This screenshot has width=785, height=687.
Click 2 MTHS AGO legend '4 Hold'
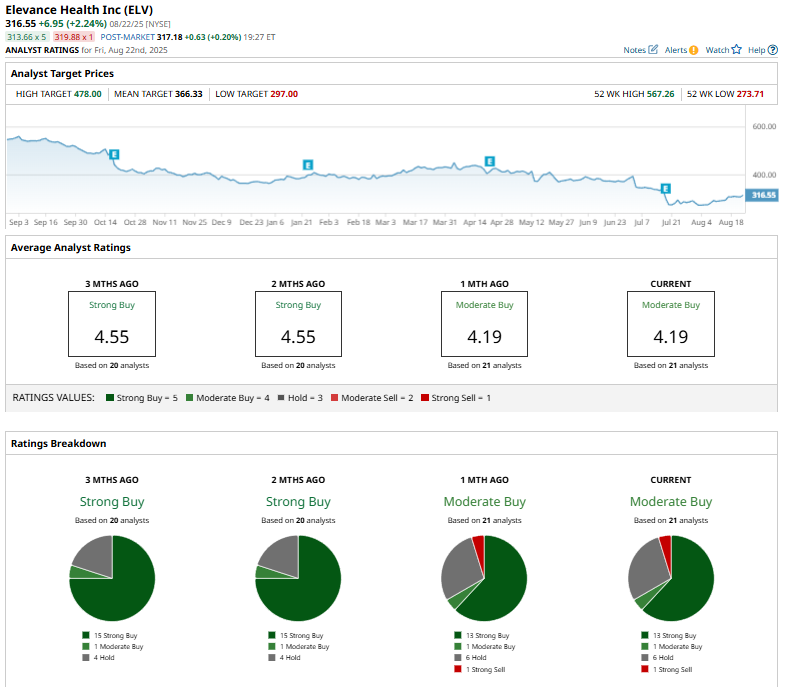coord(284,657)
